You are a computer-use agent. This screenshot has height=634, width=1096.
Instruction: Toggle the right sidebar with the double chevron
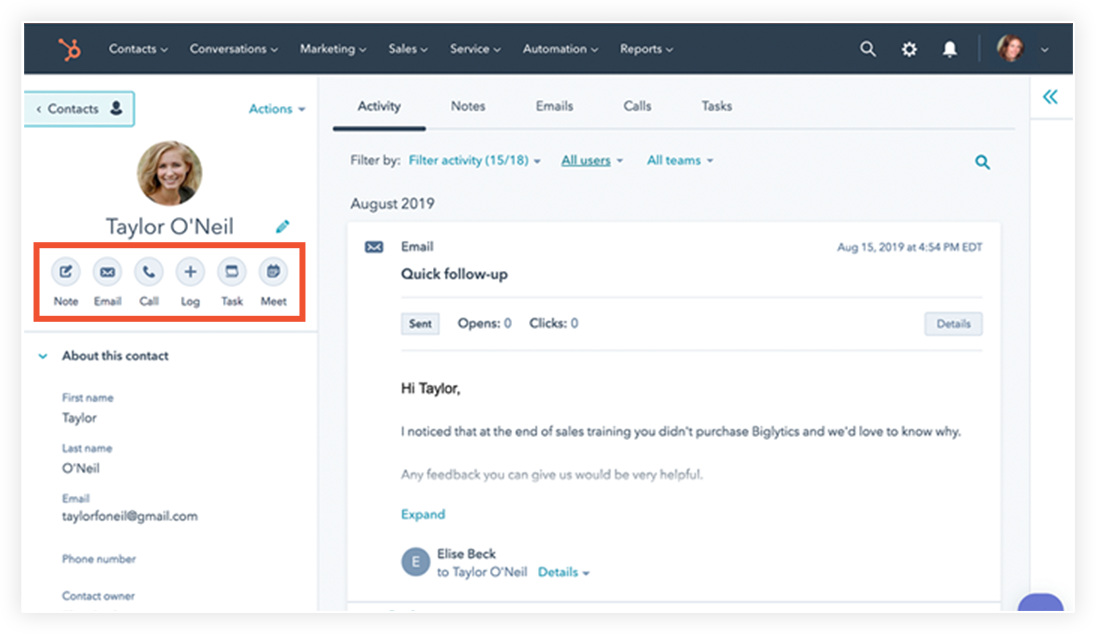coord(1050,97)
